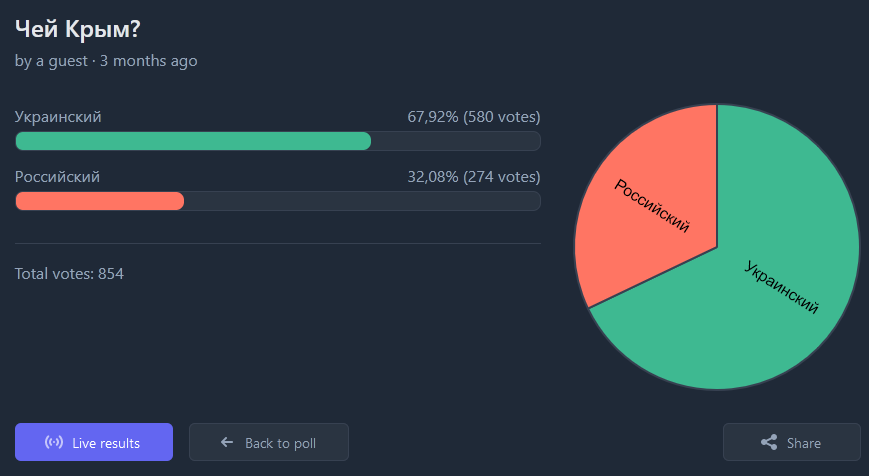The height and width of the screenshot is (476, 869).
Task: Click the share network icon
Action: point(769,443)
